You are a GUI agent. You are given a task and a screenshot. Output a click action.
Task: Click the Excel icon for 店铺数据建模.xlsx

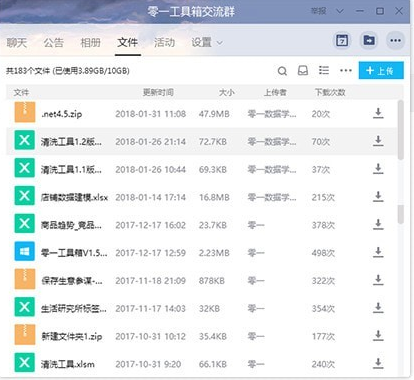tap(25, 196)
